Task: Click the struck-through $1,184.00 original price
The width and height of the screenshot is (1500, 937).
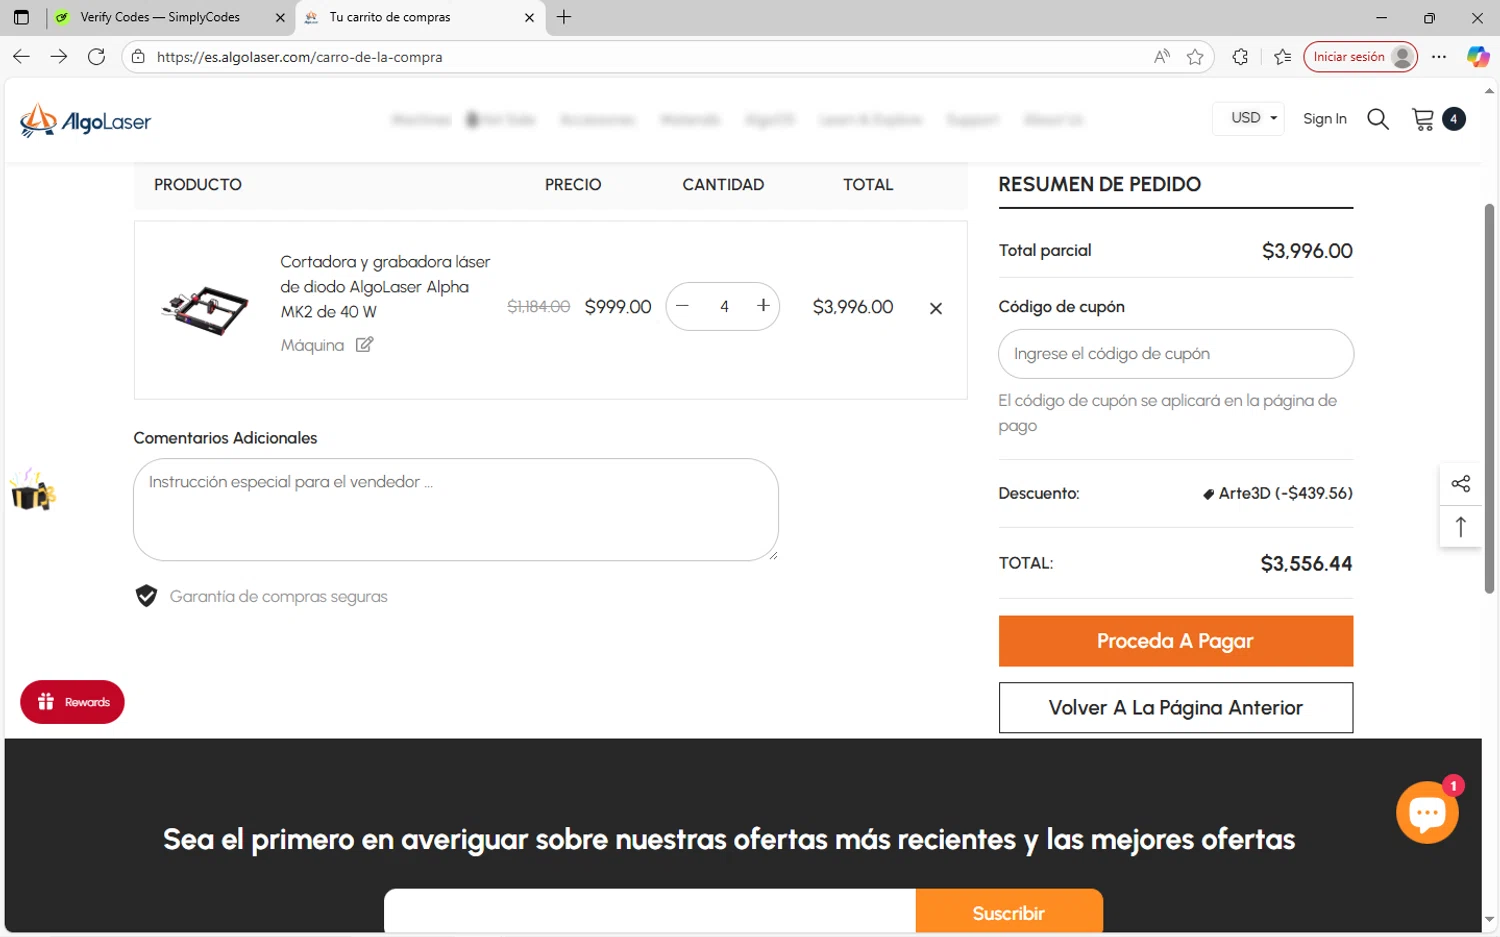Action: tap(539, 307)
